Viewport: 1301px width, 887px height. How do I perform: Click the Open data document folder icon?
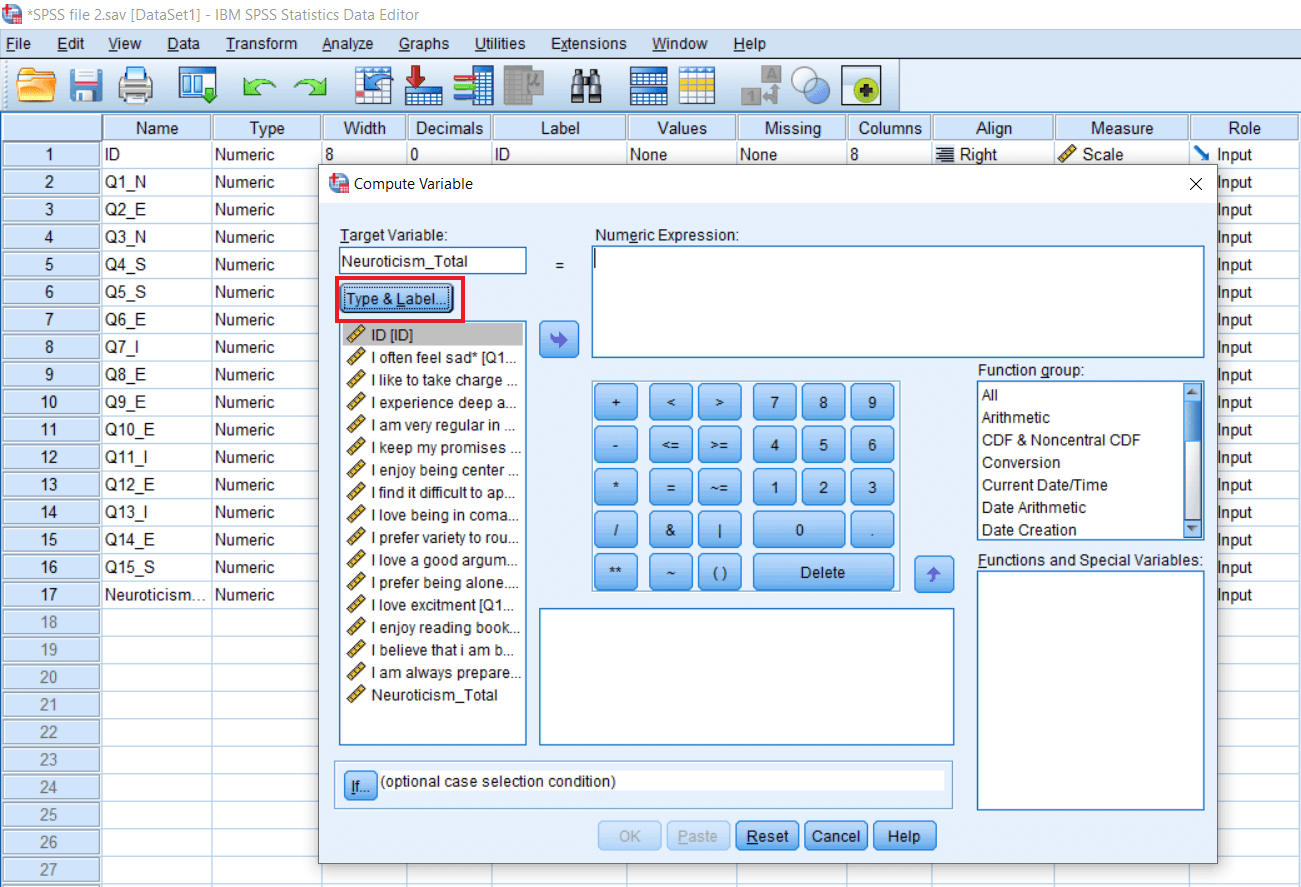(37, 86)
